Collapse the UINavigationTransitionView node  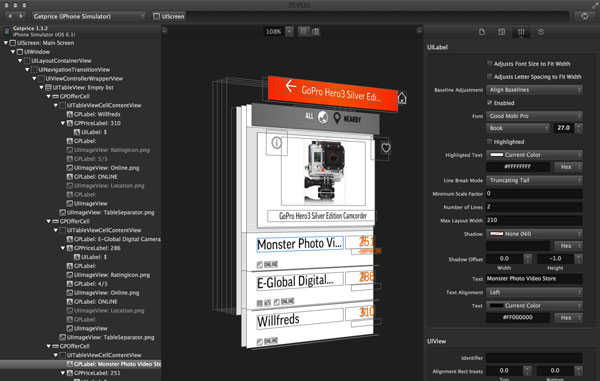click(x=27, y=70)
